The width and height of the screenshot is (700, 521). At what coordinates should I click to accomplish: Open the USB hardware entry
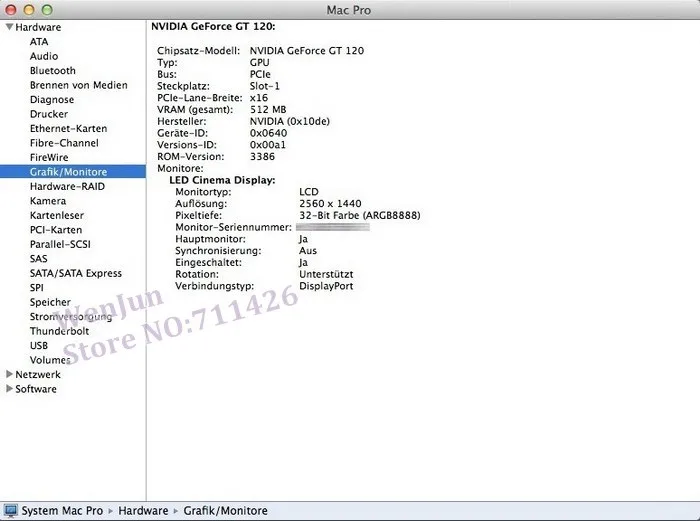pos(39,346)
